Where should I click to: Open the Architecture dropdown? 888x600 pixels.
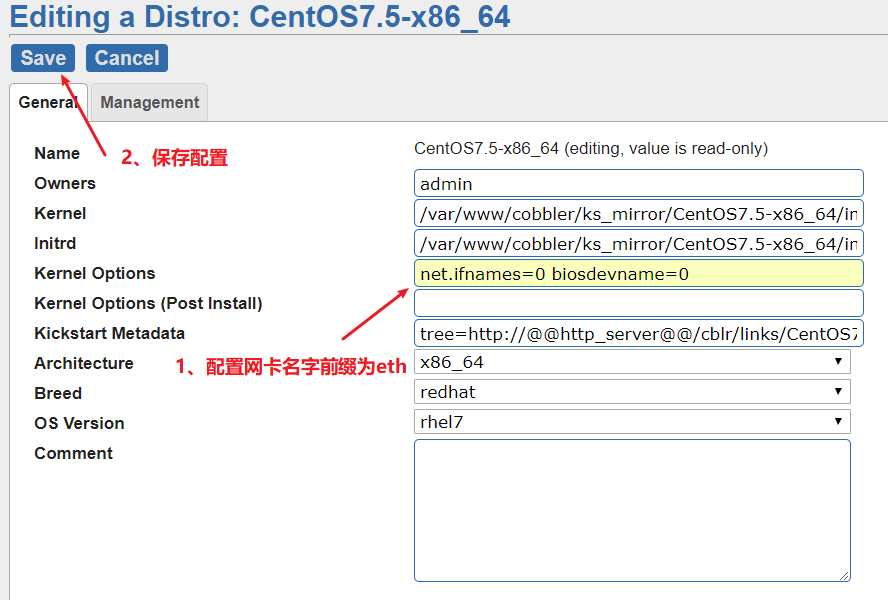[632, 361]
